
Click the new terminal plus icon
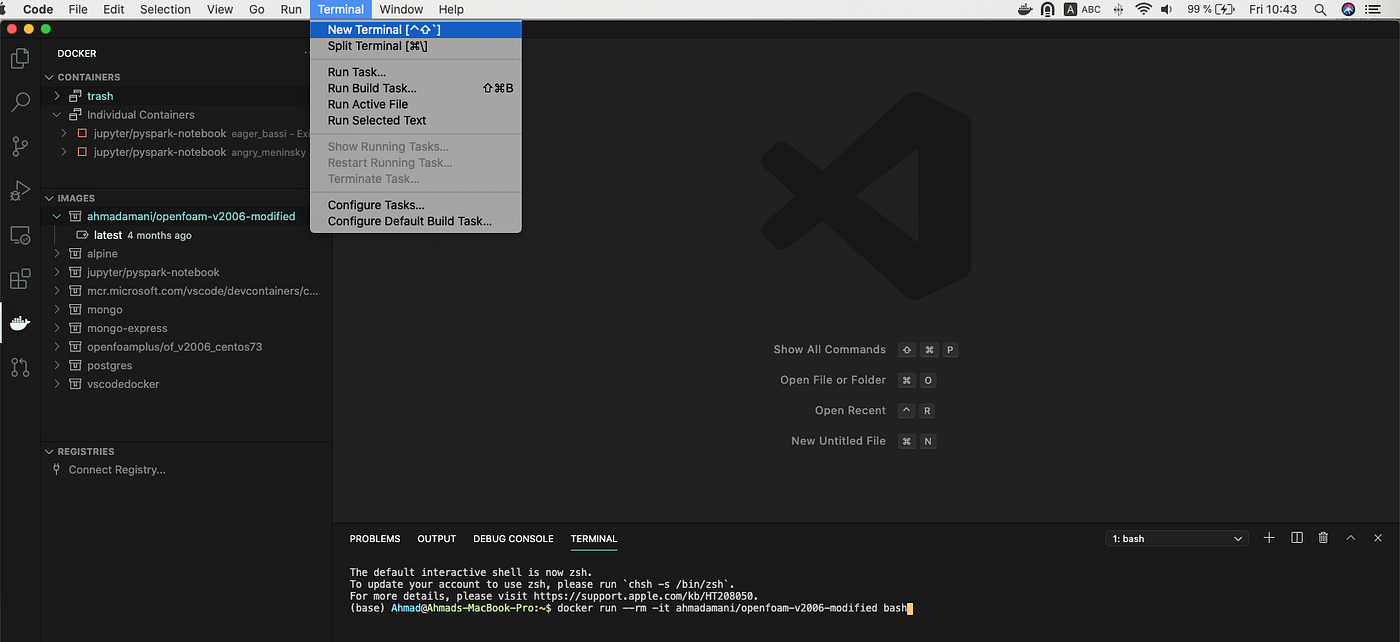point(1269,538)
